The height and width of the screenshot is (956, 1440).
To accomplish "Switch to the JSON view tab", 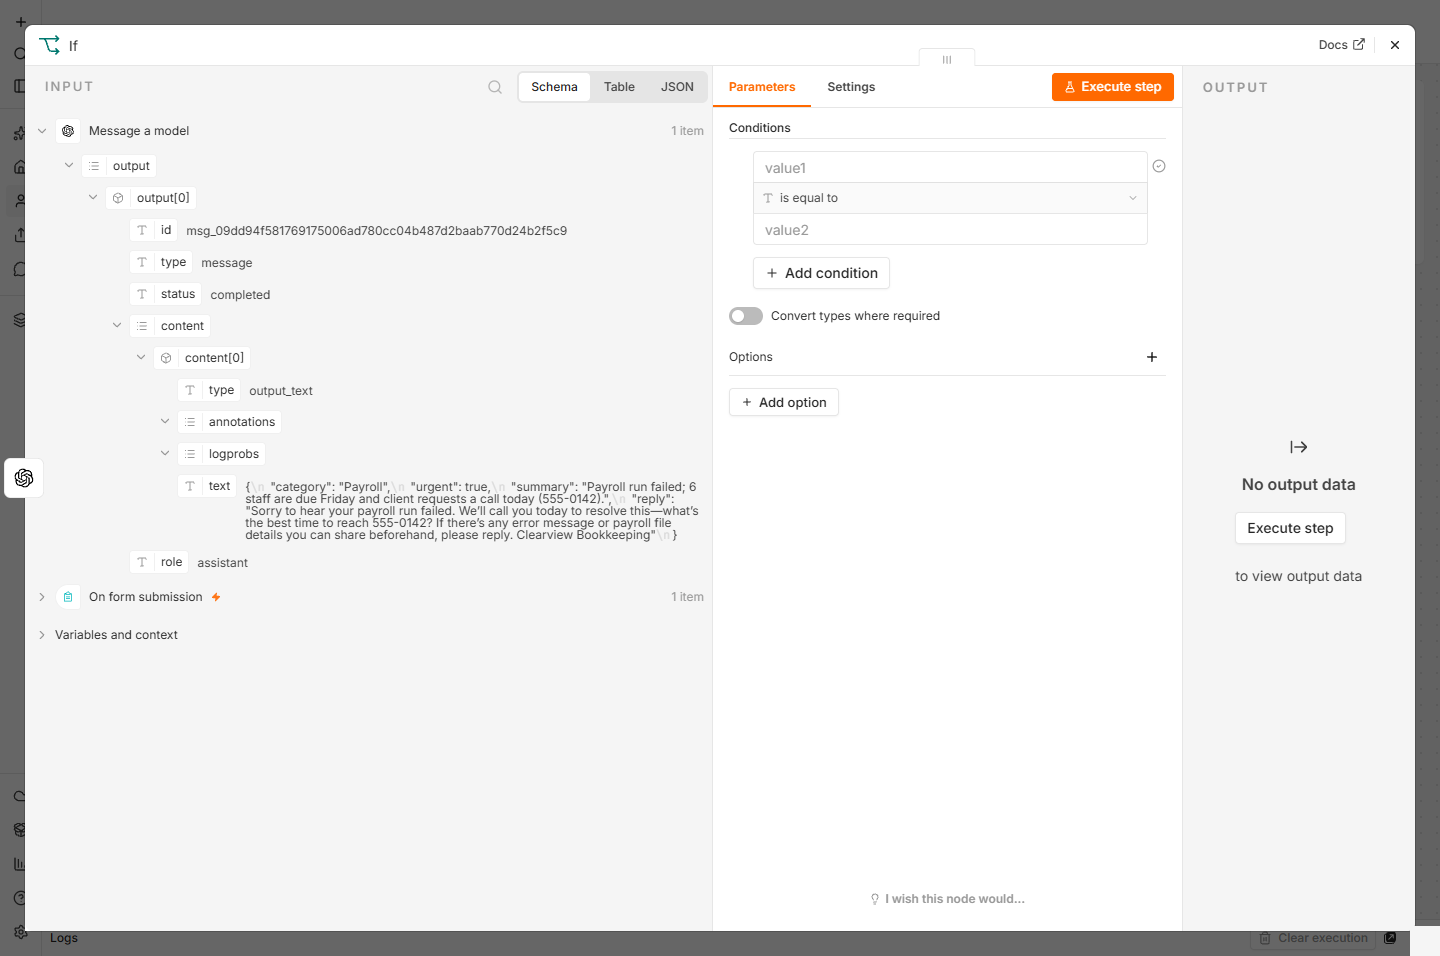I will tap(677, 87).
